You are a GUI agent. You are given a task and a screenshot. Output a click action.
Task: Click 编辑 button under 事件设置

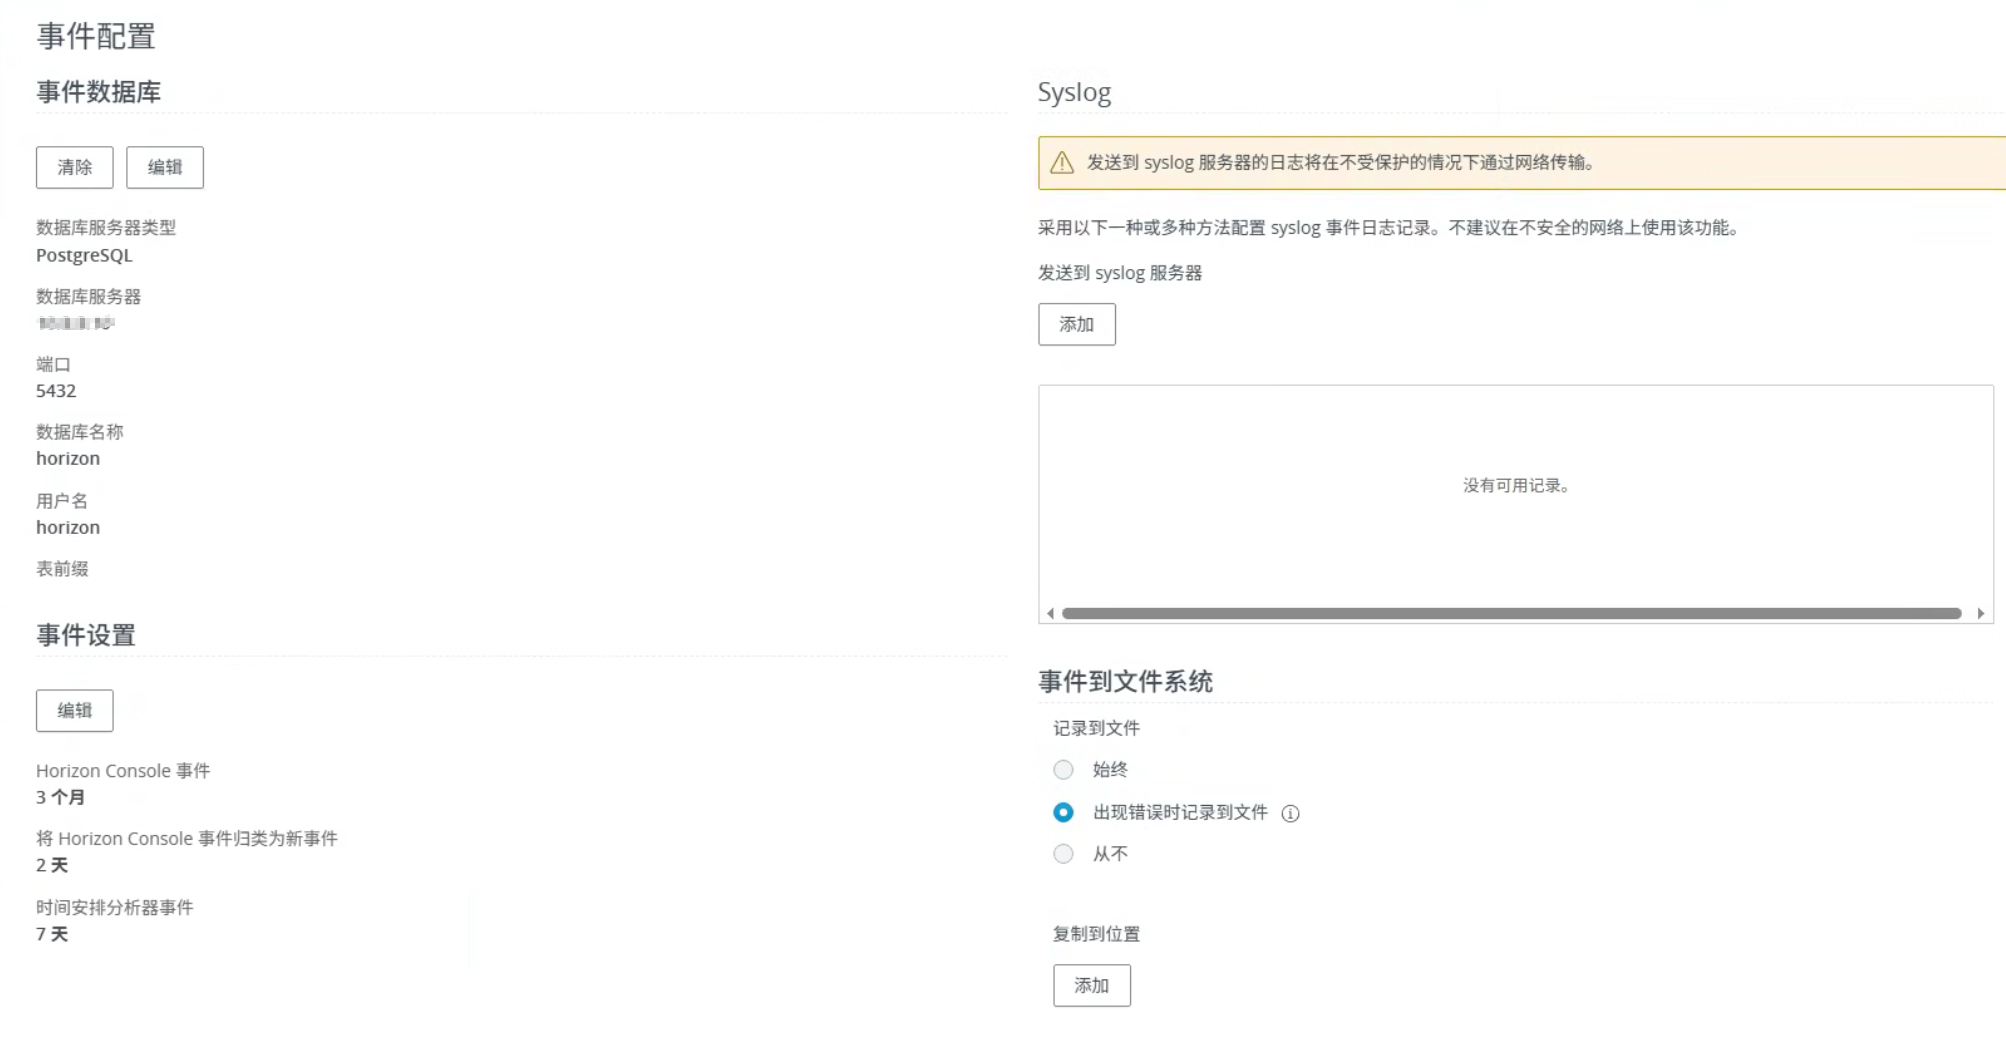coord(75,710)
